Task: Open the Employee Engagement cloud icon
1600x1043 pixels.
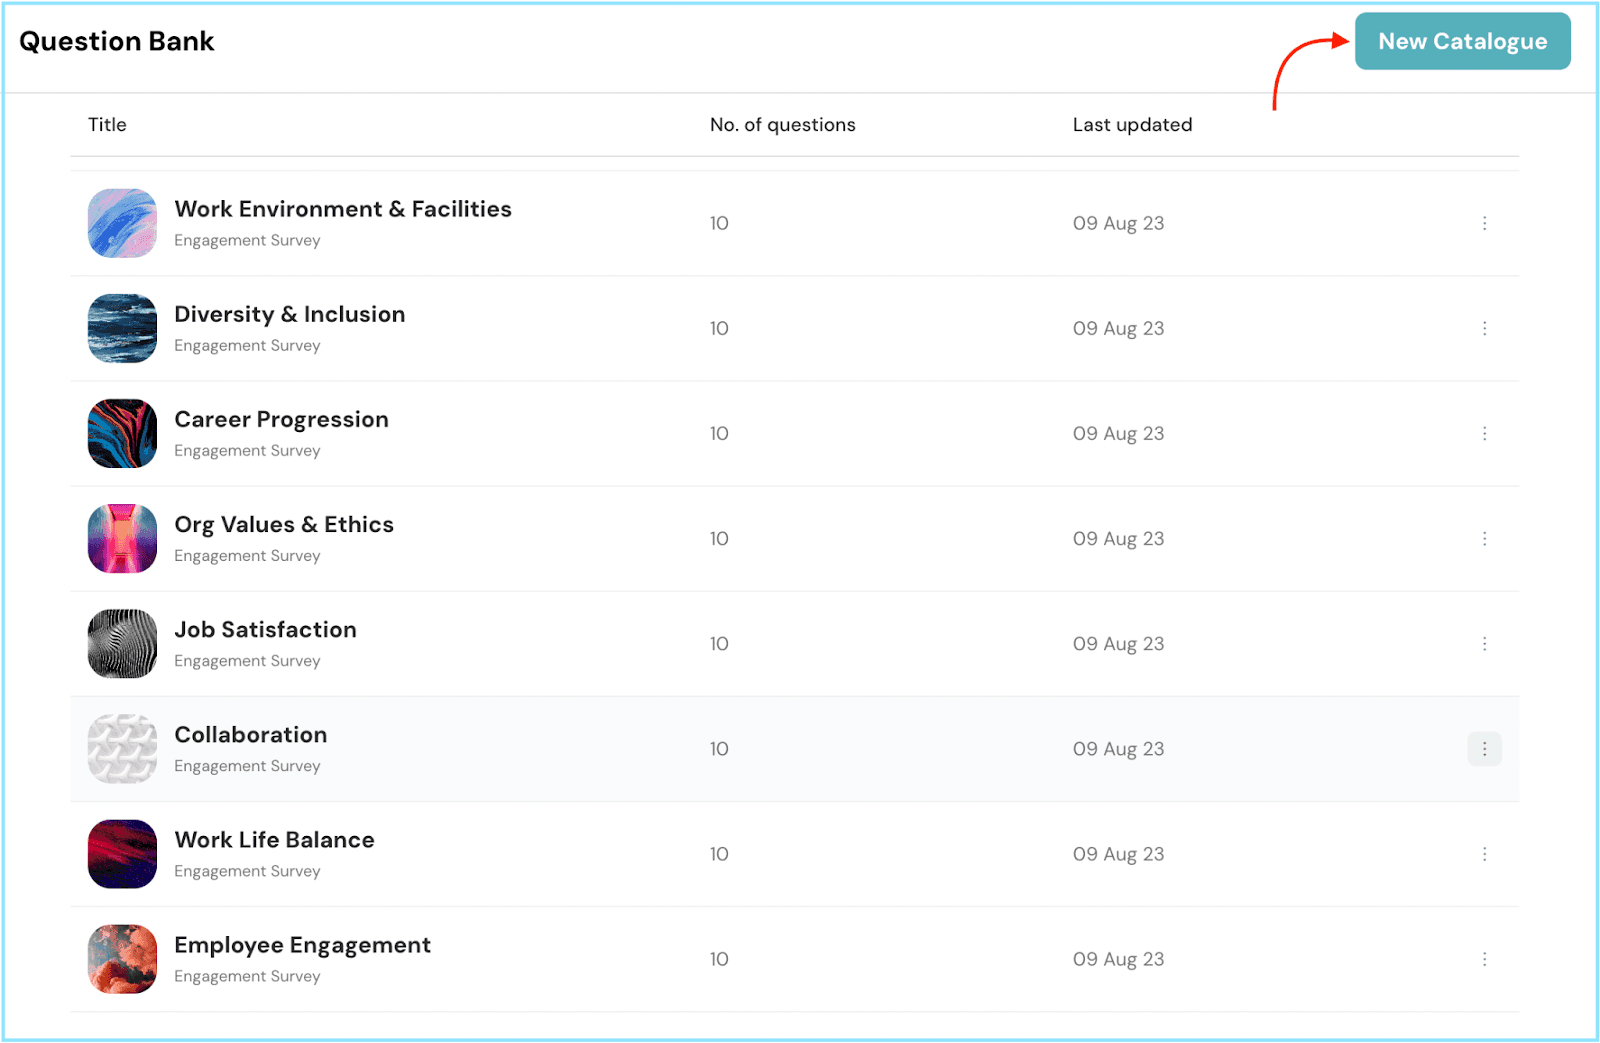Action: click(122, 959)
